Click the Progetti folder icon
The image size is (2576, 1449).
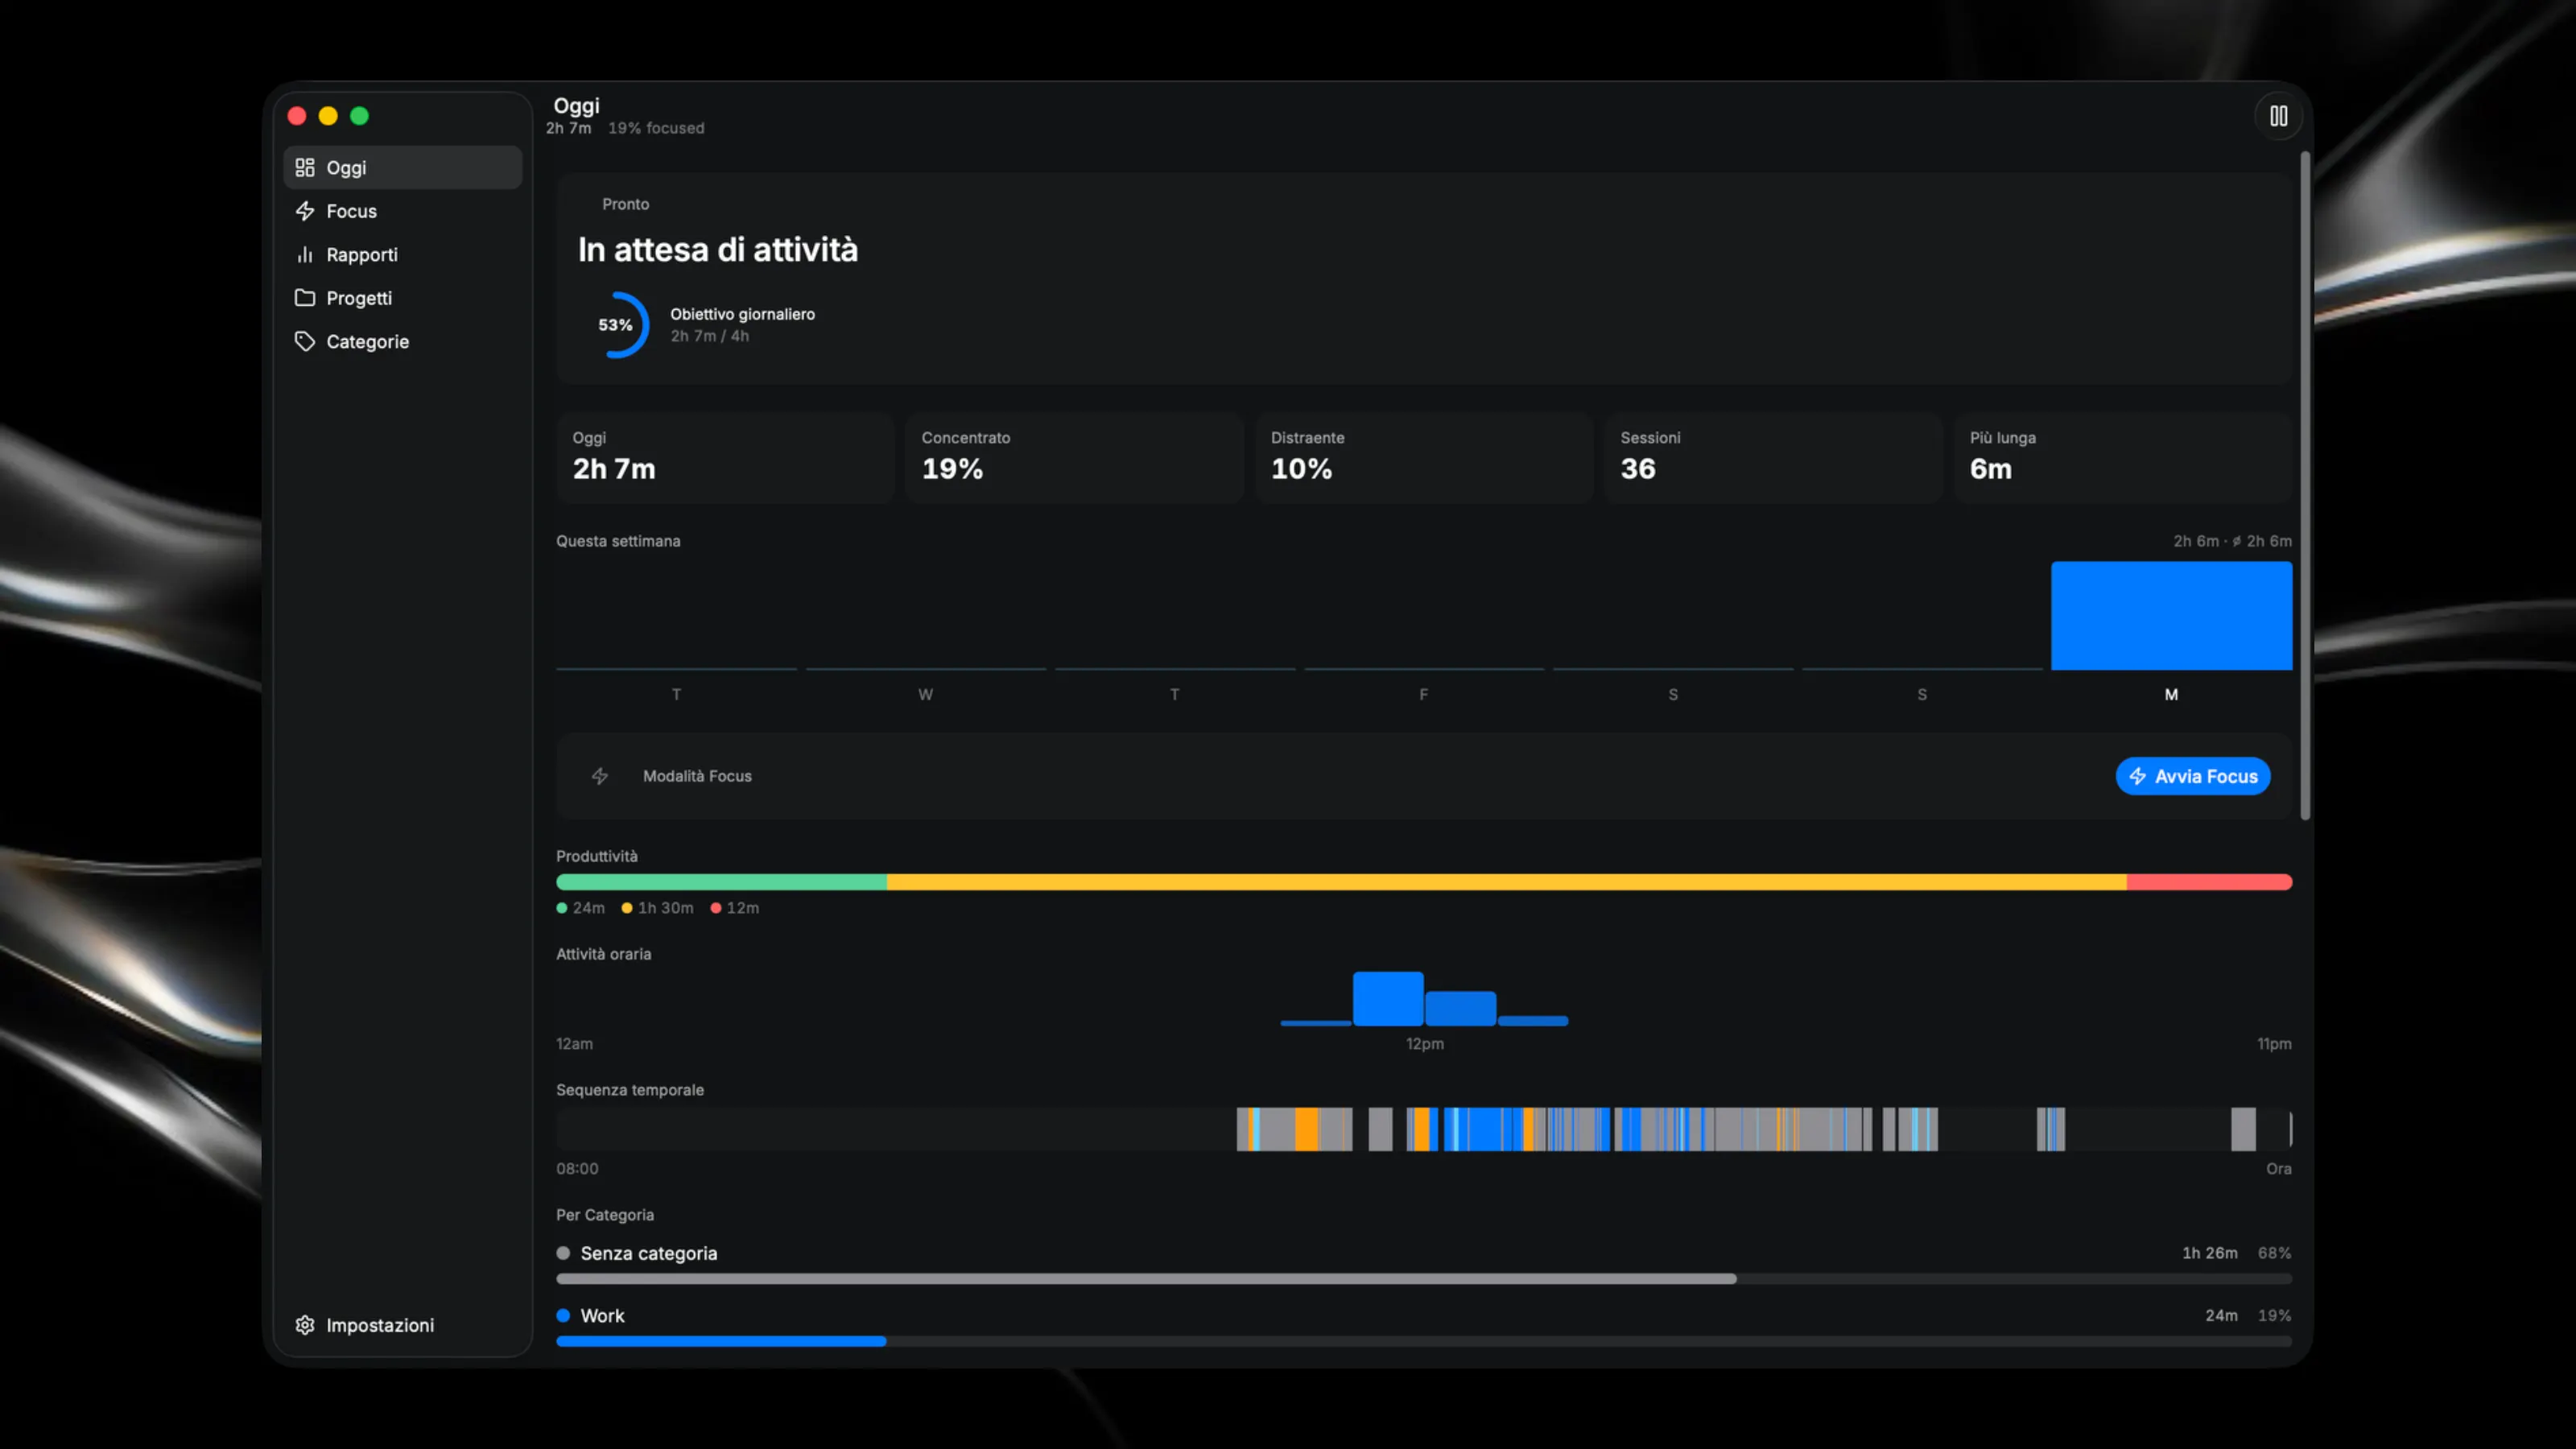tap(305, 298)
